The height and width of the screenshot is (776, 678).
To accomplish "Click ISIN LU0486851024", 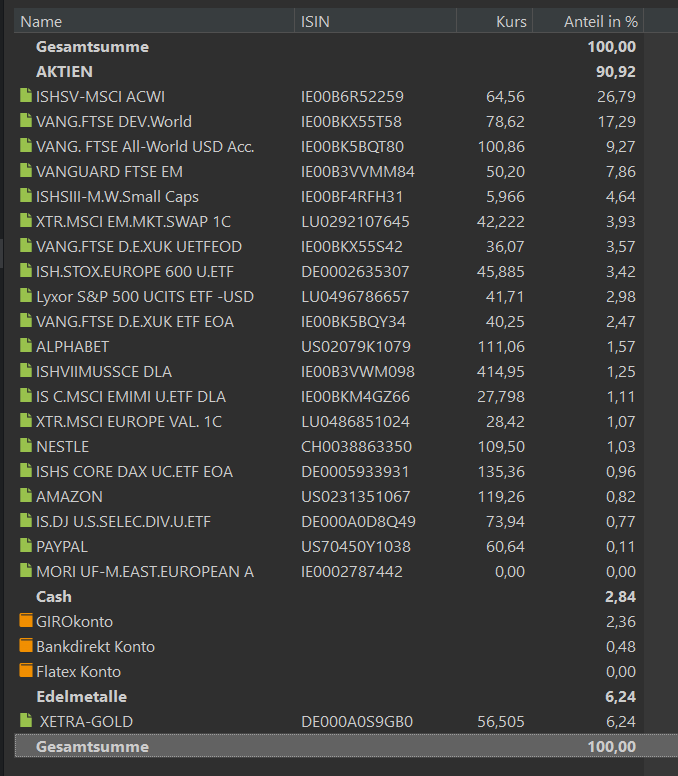I will [355, 422].
